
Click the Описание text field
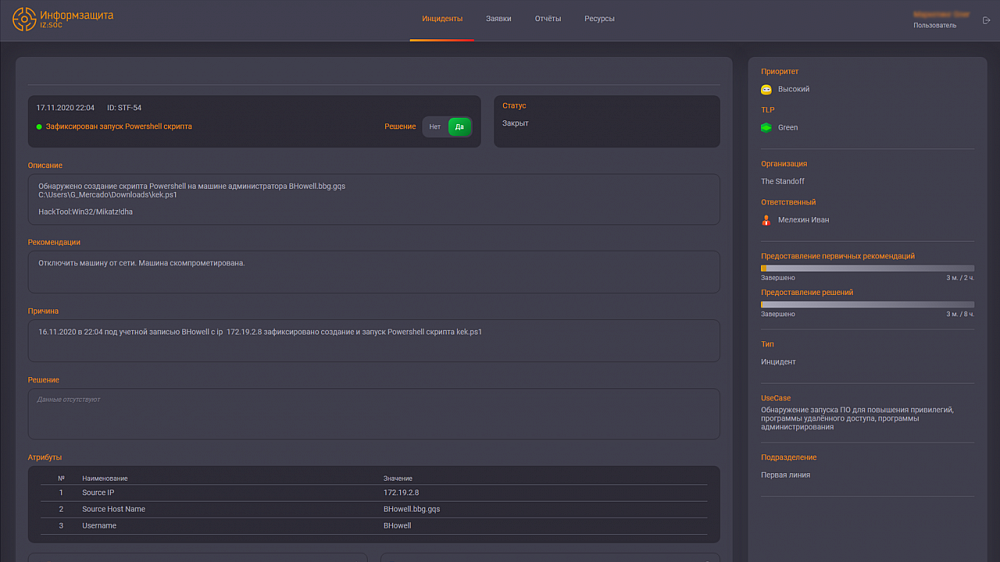[374, 199]
